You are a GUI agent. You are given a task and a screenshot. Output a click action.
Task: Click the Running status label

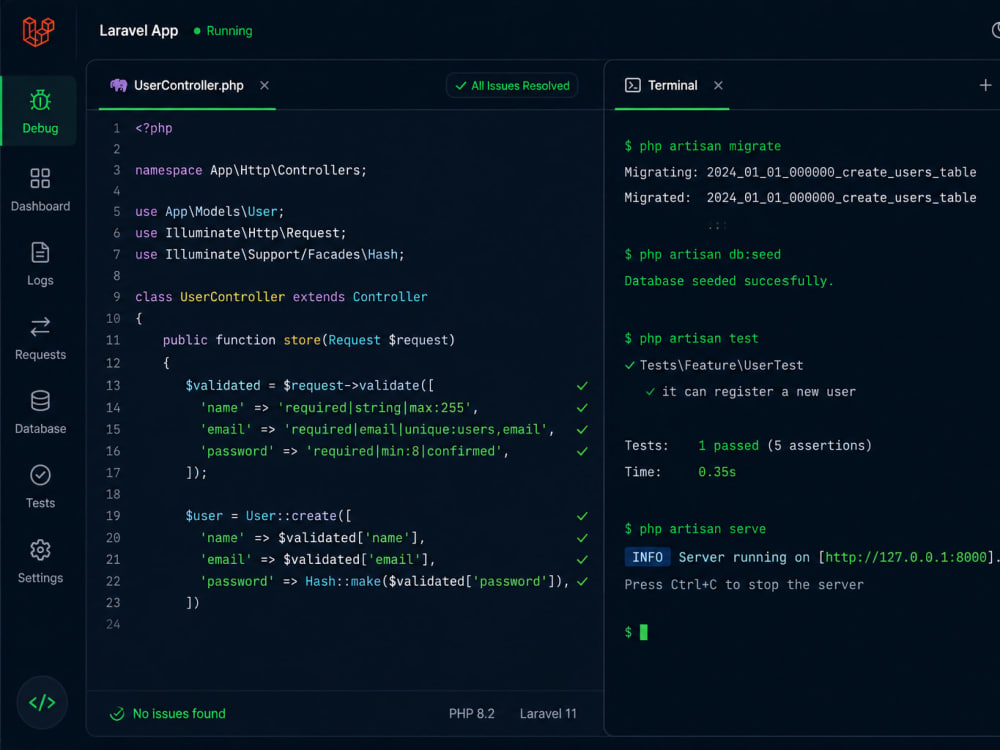pos(229,31)
